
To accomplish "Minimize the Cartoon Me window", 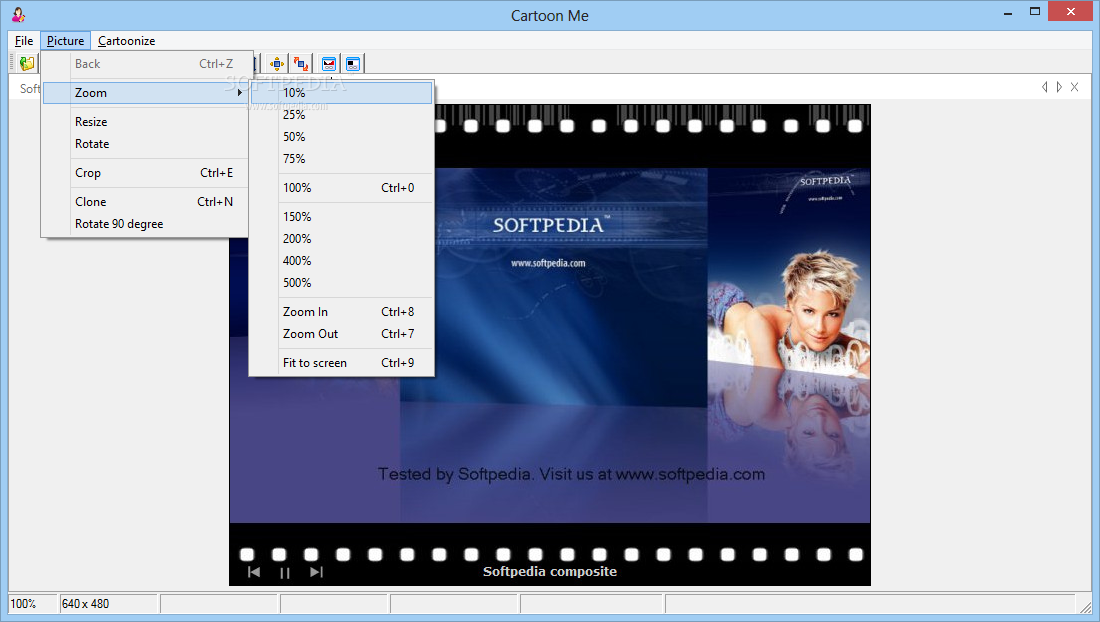I will tap(1008, 13).
